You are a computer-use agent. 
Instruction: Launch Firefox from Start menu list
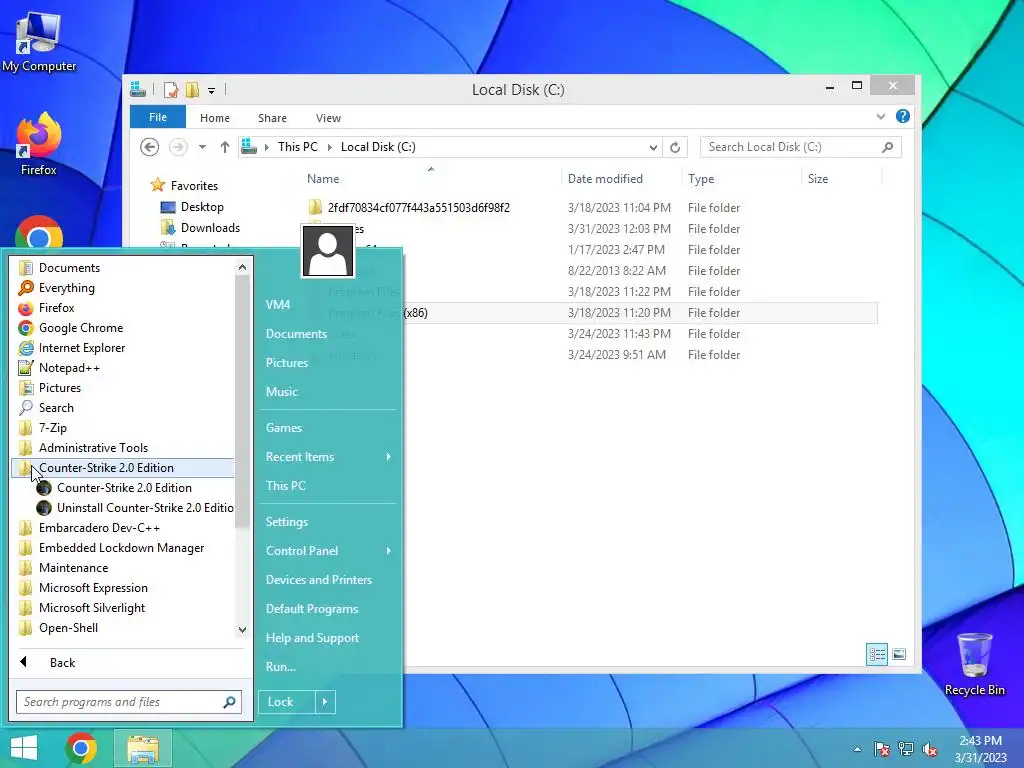click(x=122, y=308)
